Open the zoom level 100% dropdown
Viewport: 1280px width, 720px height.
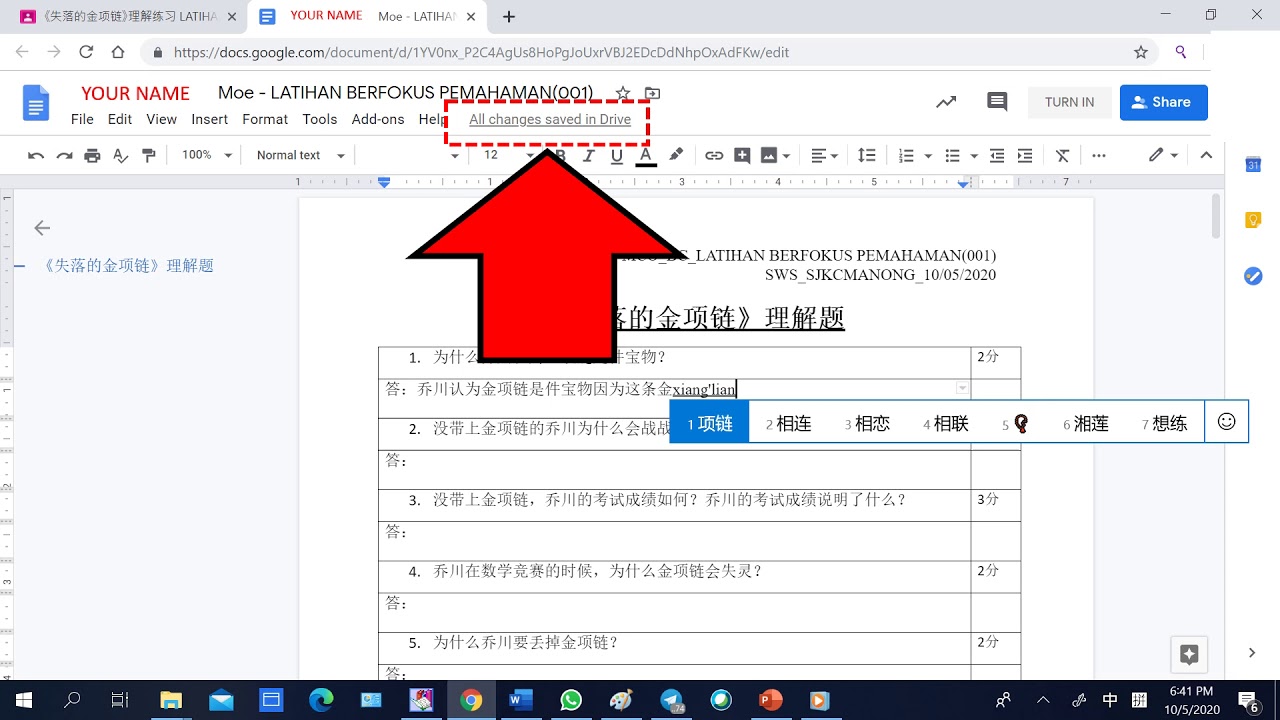(207, 155)
